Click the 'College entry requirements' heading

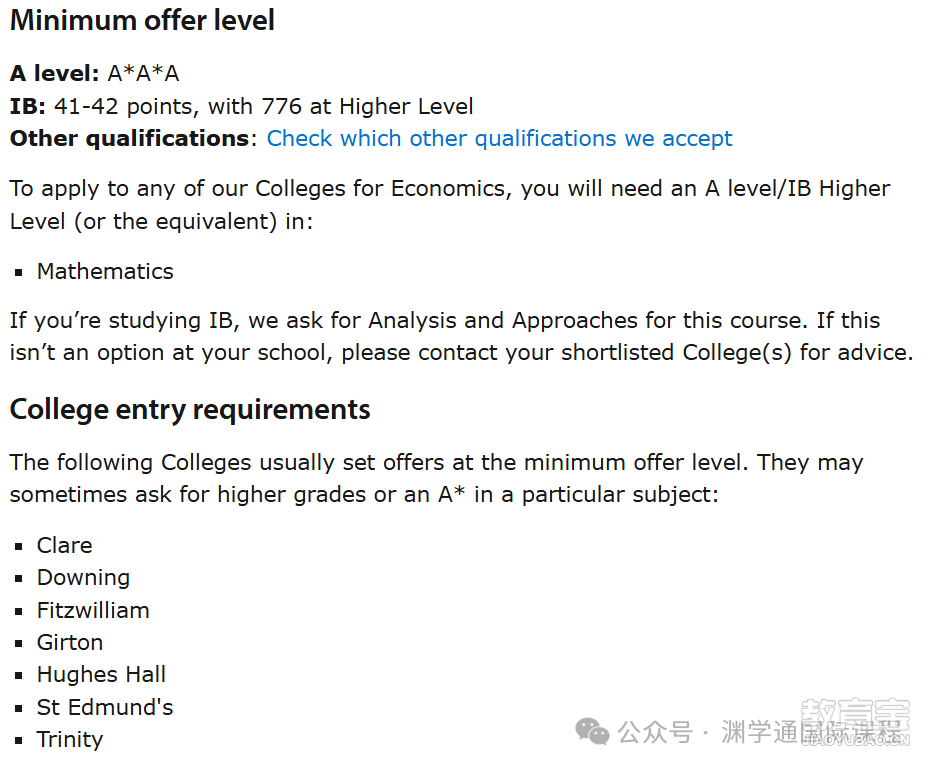(190, 410)
